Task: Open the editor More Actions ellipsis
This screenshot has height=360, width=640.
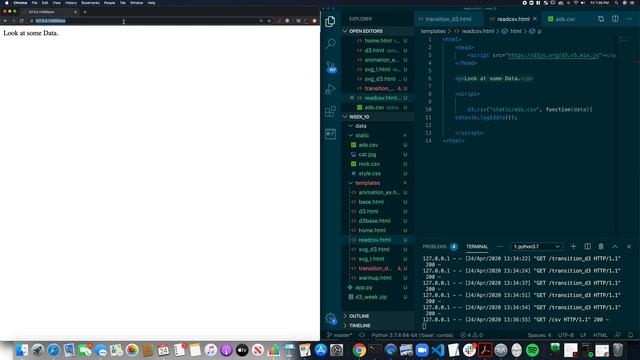Action: (x=629, y=19)
